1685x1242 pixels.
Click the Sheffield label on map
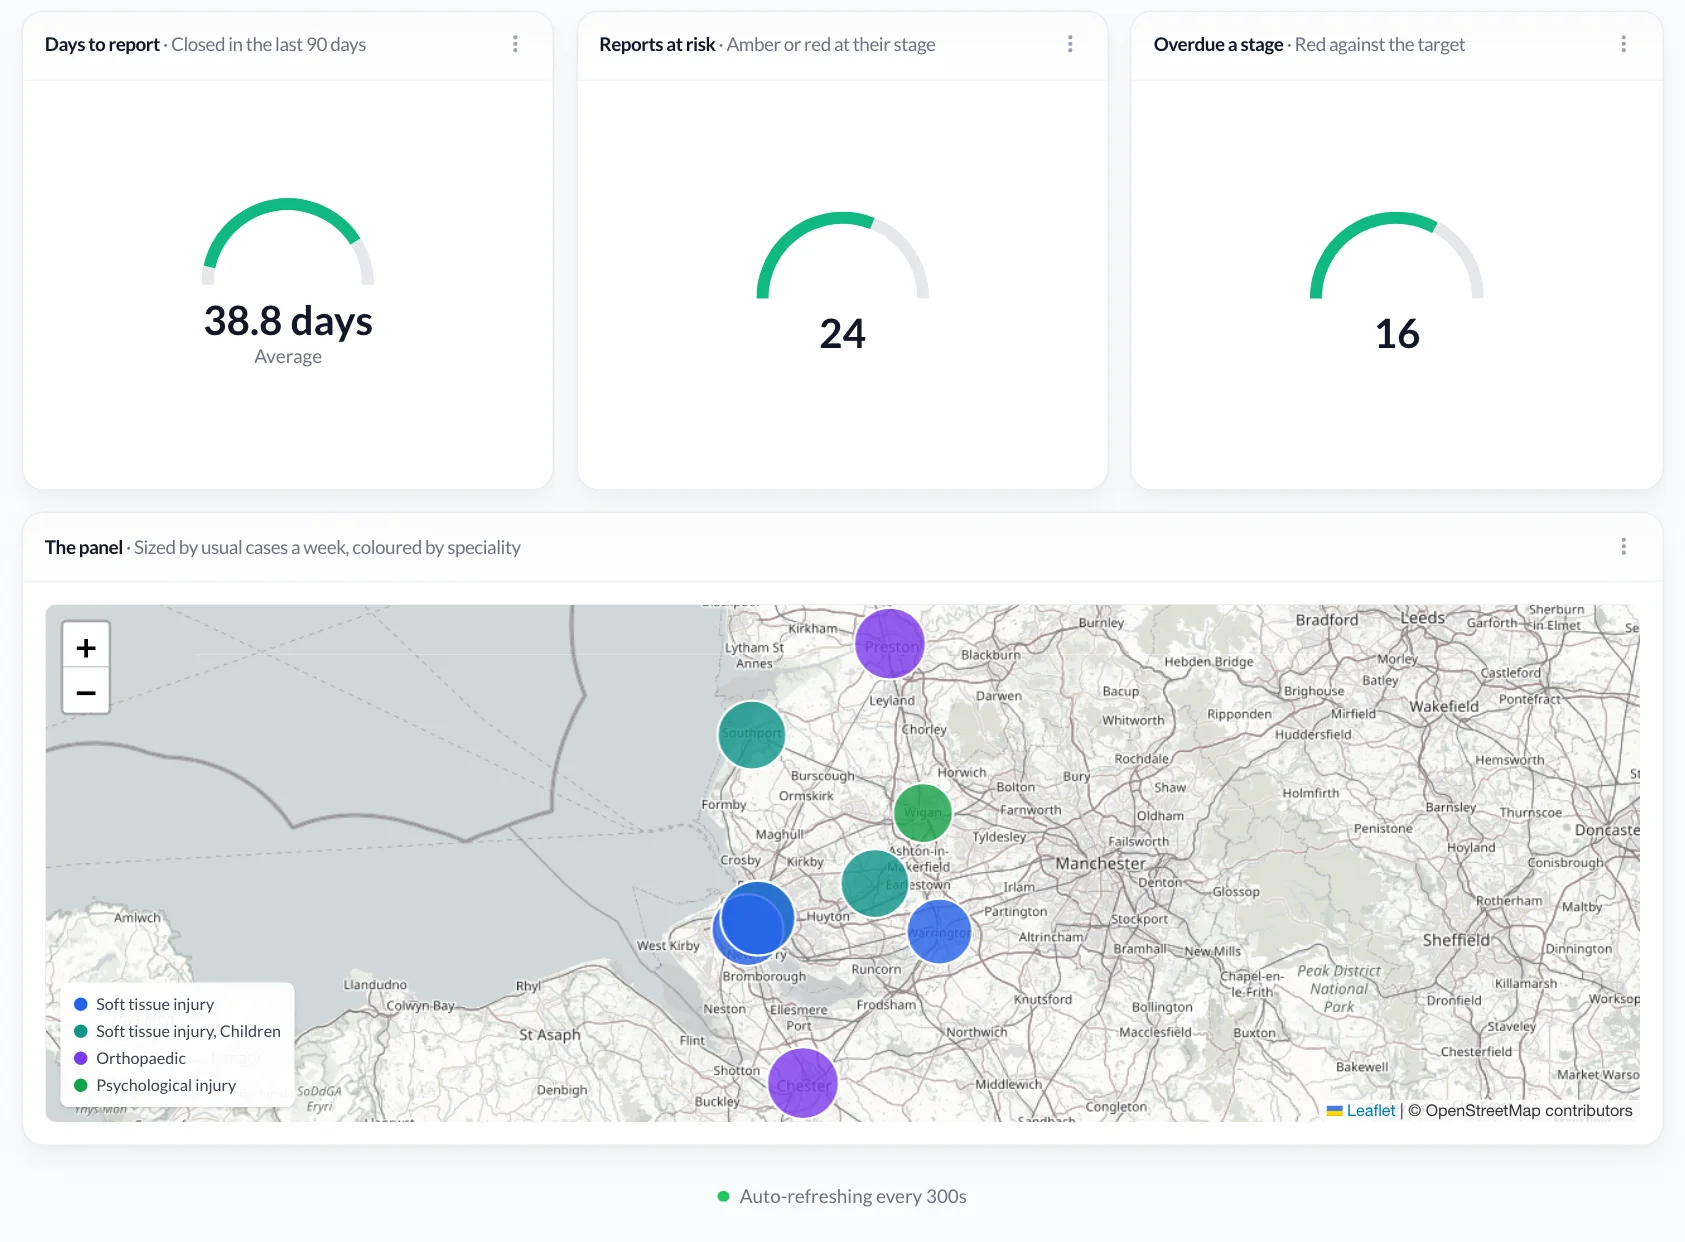1456,940
